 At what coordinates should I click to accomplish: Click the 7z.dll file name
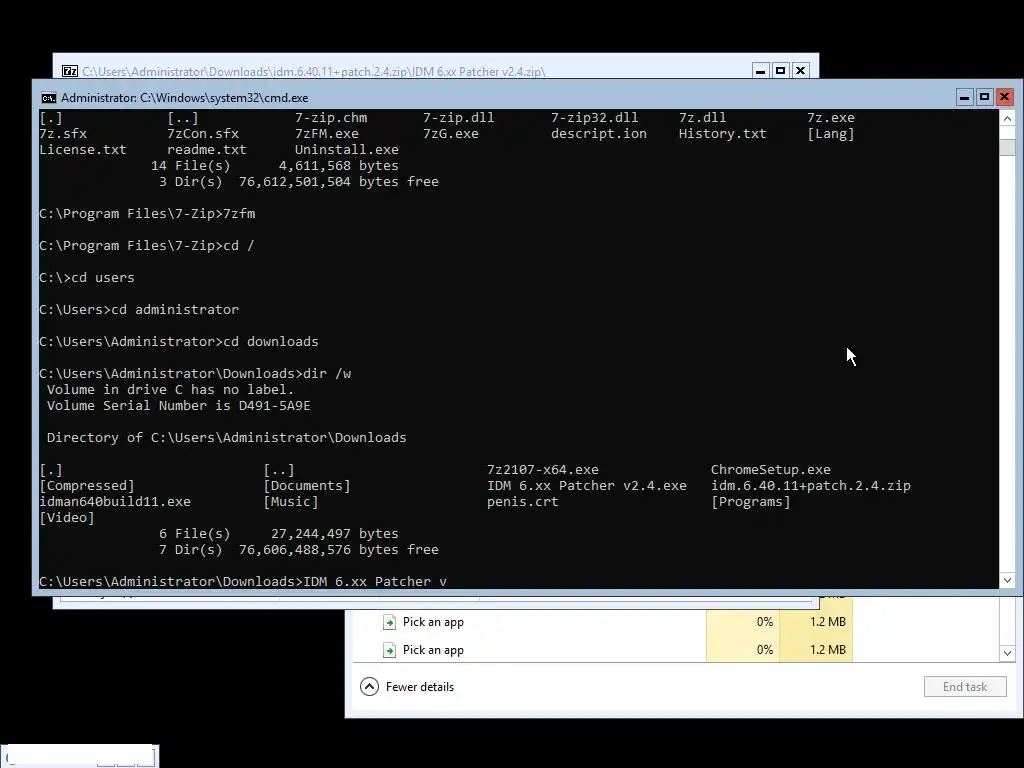tap(702, 118)
